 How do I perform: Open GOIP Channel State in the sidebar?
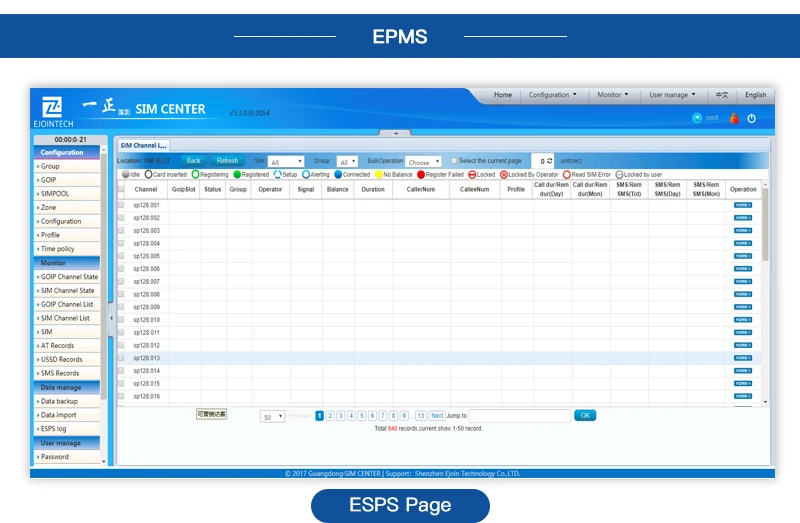(x=67, y=277)
